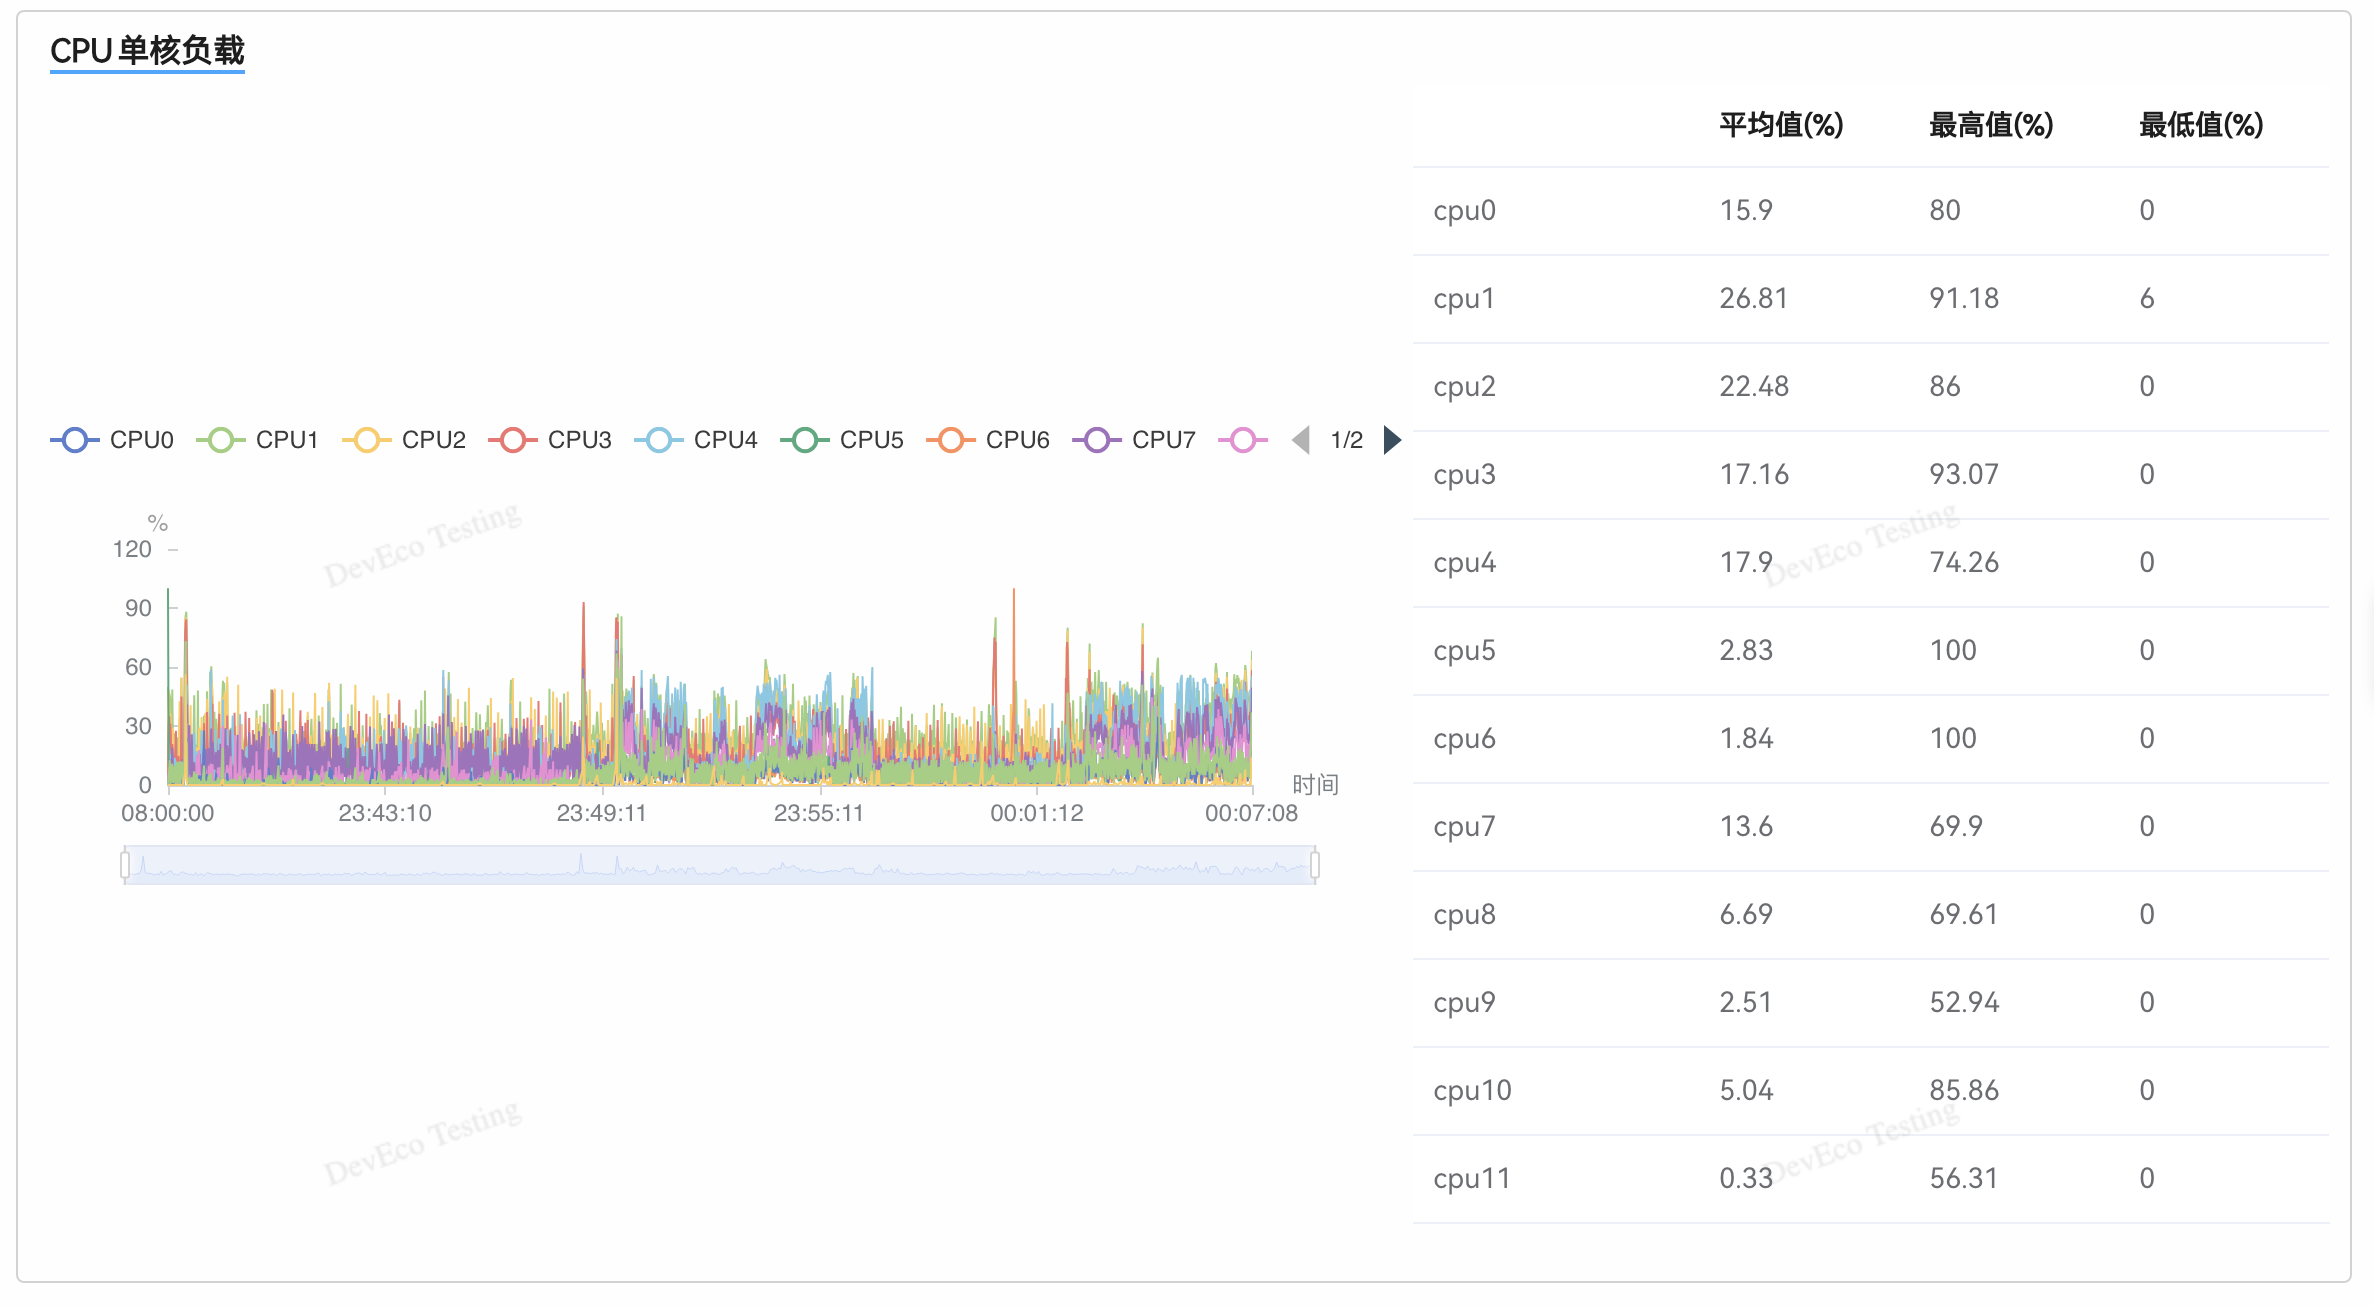The image size is (2374, 1306).
Task: Click the CPU4 light-blue legend marker
Action: tap(658, 440)
